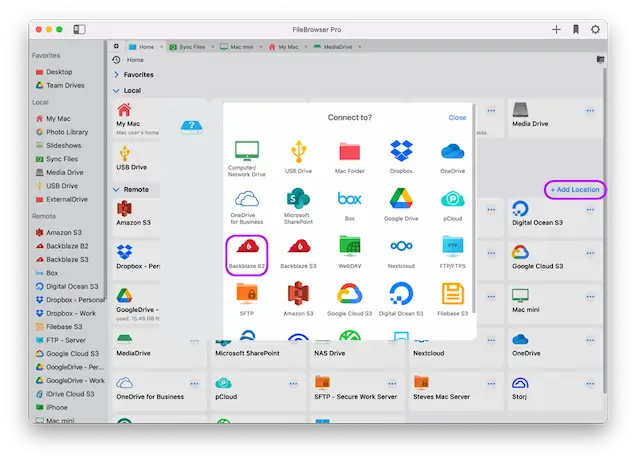Select SFTP in the Connect dialog
Viewport: 636px width, 461px height.
247,299
